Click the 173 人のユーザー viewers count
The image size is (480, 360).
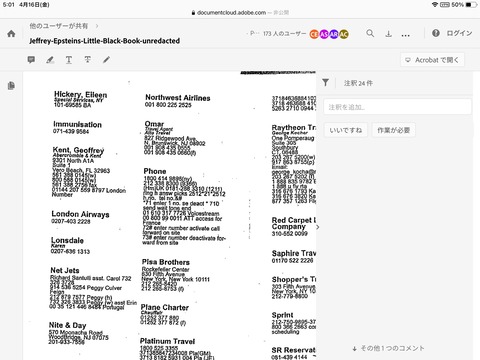284,34
